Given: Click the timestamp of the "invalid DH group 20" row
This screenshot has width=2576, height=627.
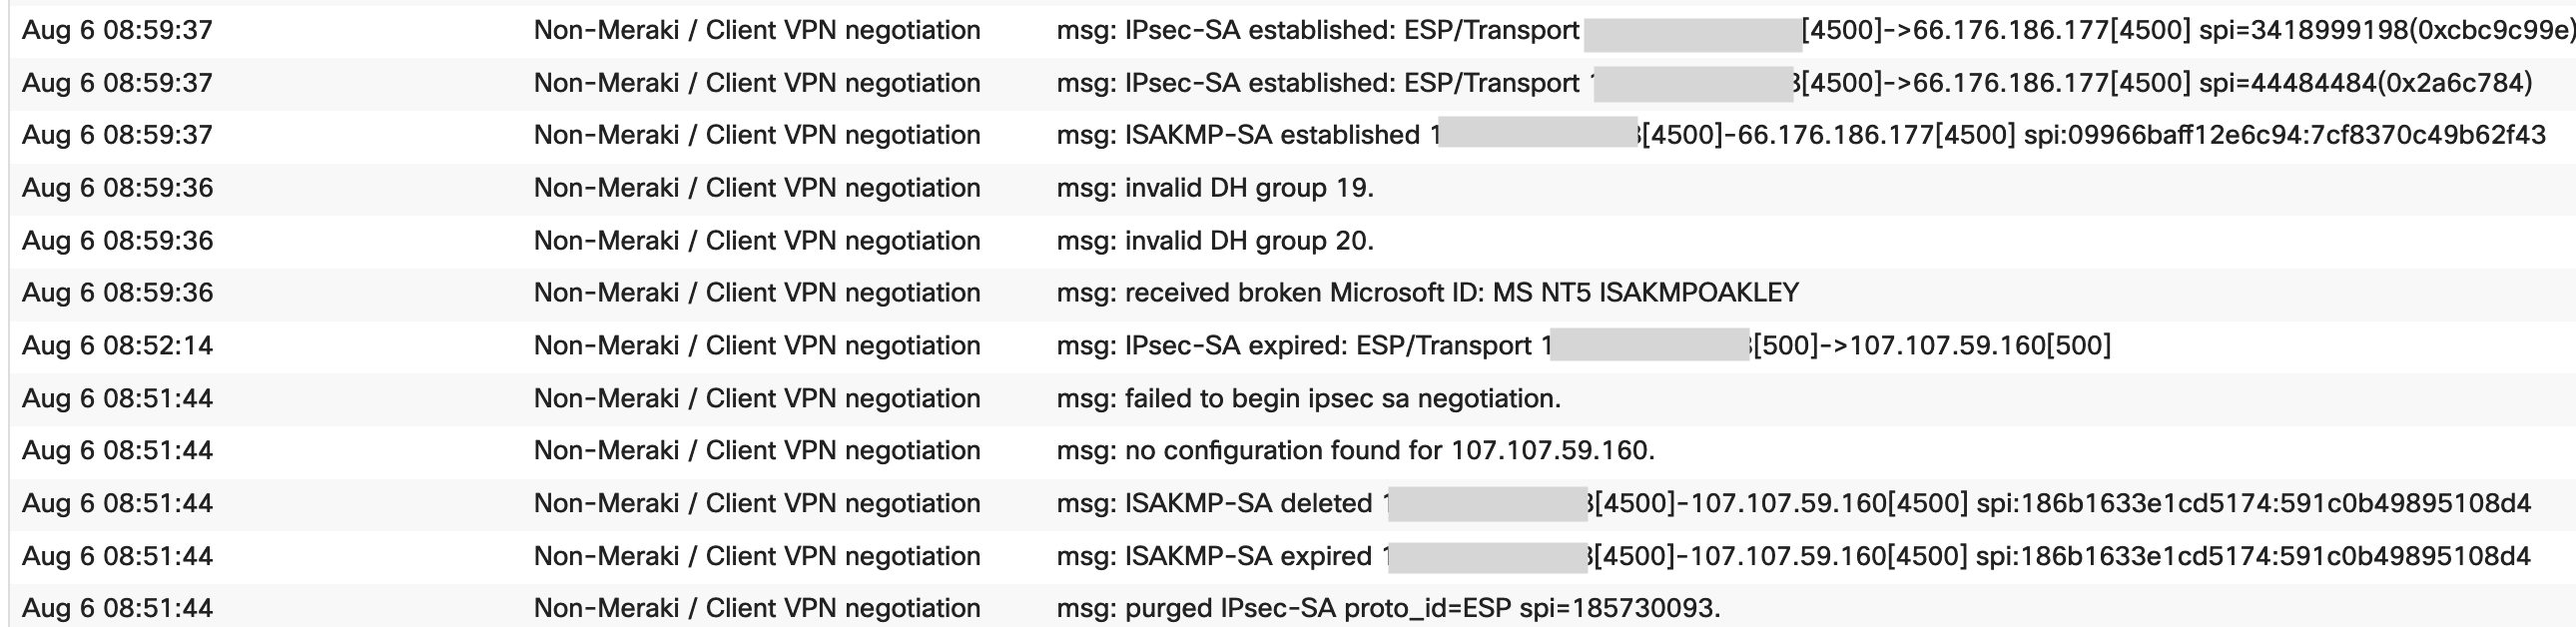Looking at the screenshot, I should 118,241.
